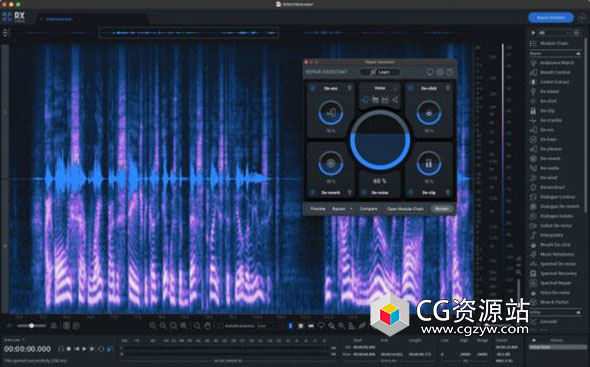
Task: Select the lasso selection tool
Action: [321, 326]
